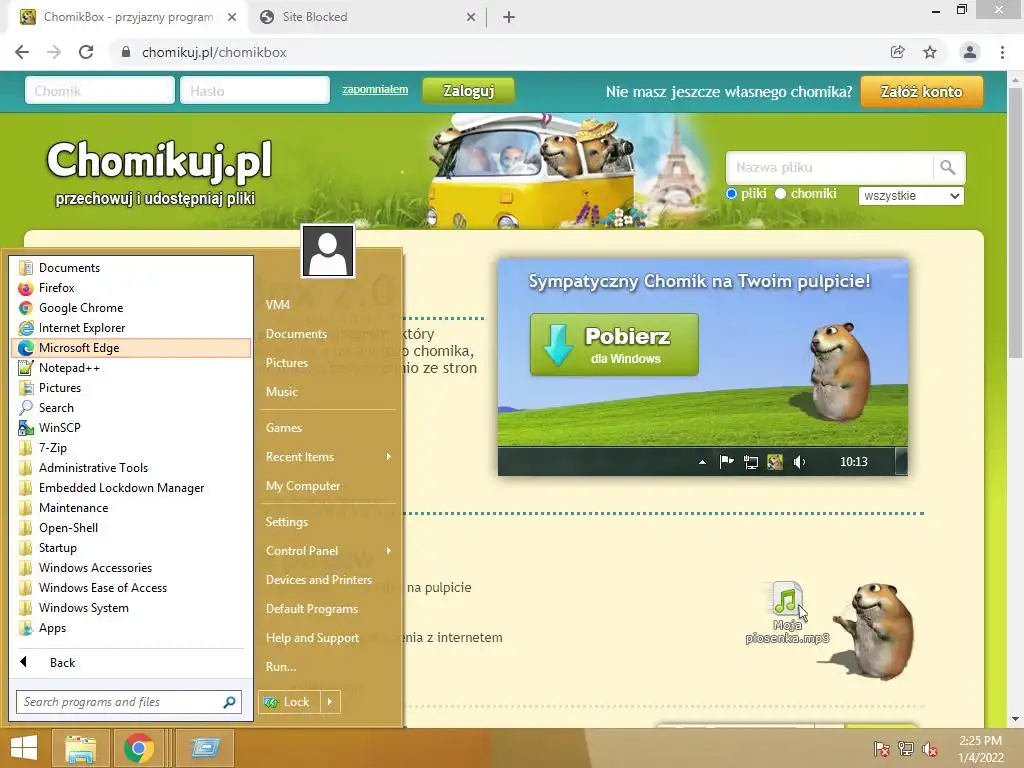The height and width of the screenshot is (768, 1024).
Task: Click the Hasło password field
Action: [x=255, y=91]
